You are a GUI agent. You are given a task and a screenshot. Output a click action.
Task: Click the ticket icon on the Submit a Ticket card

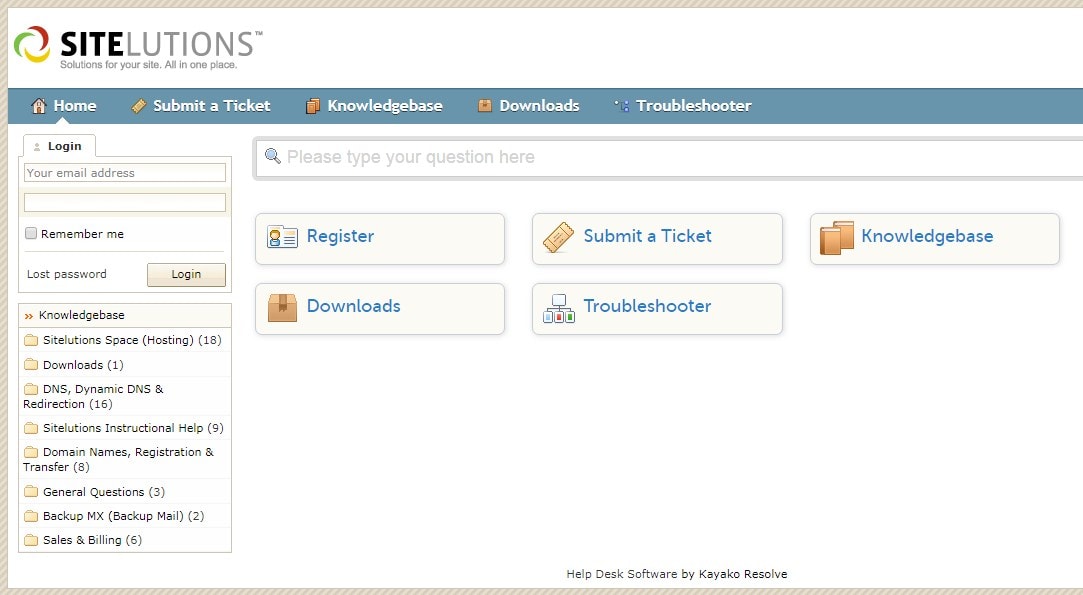558,237
